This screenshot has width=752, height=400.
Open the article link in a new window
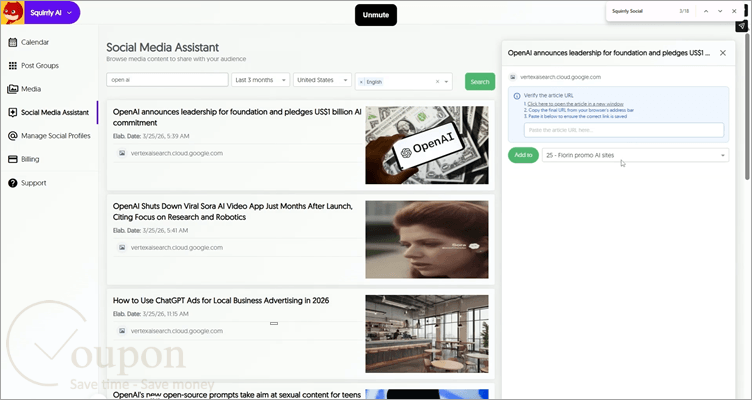[x=576, y=104]
